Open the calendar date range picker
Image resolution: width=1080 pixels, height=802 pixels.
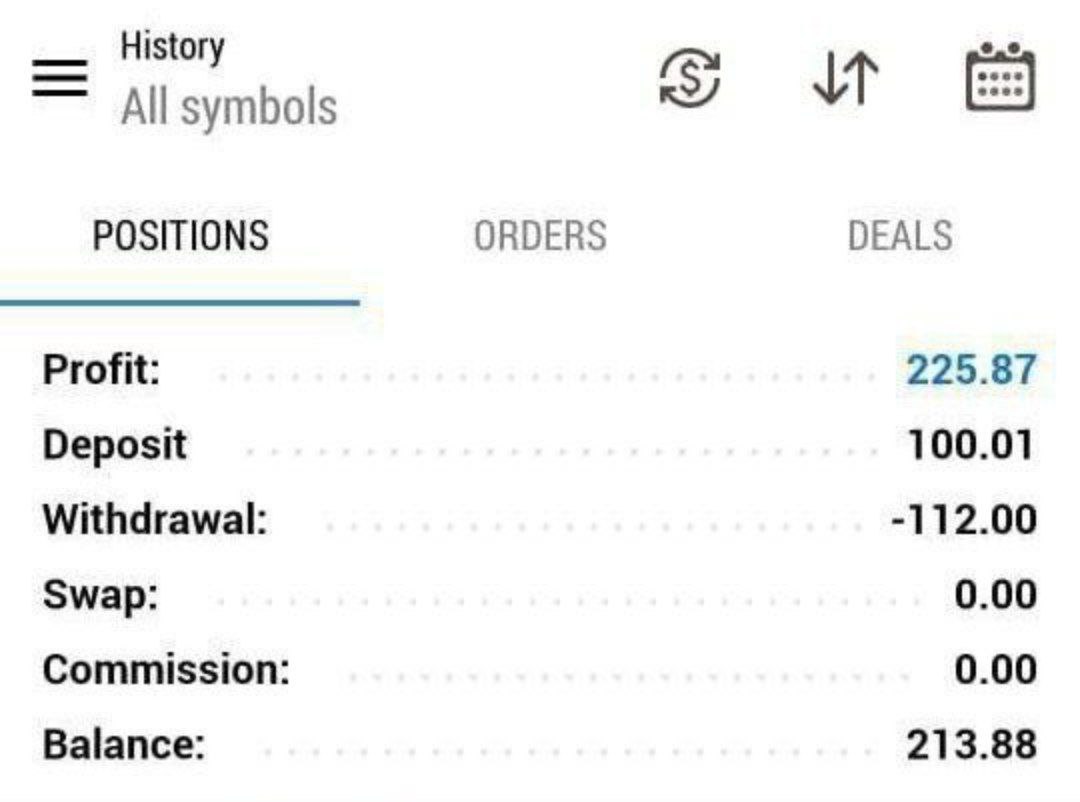pos(1000,76)
